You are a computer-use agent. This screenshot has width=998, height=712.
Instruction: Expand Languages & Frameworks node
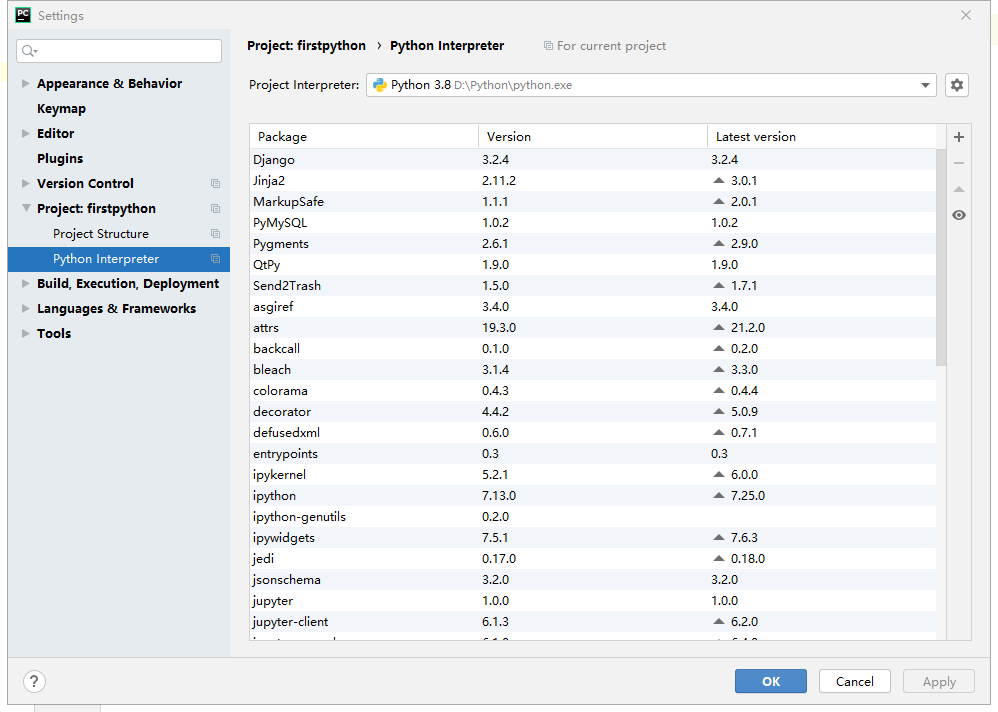pyautogui.click(x=25, y=309)
